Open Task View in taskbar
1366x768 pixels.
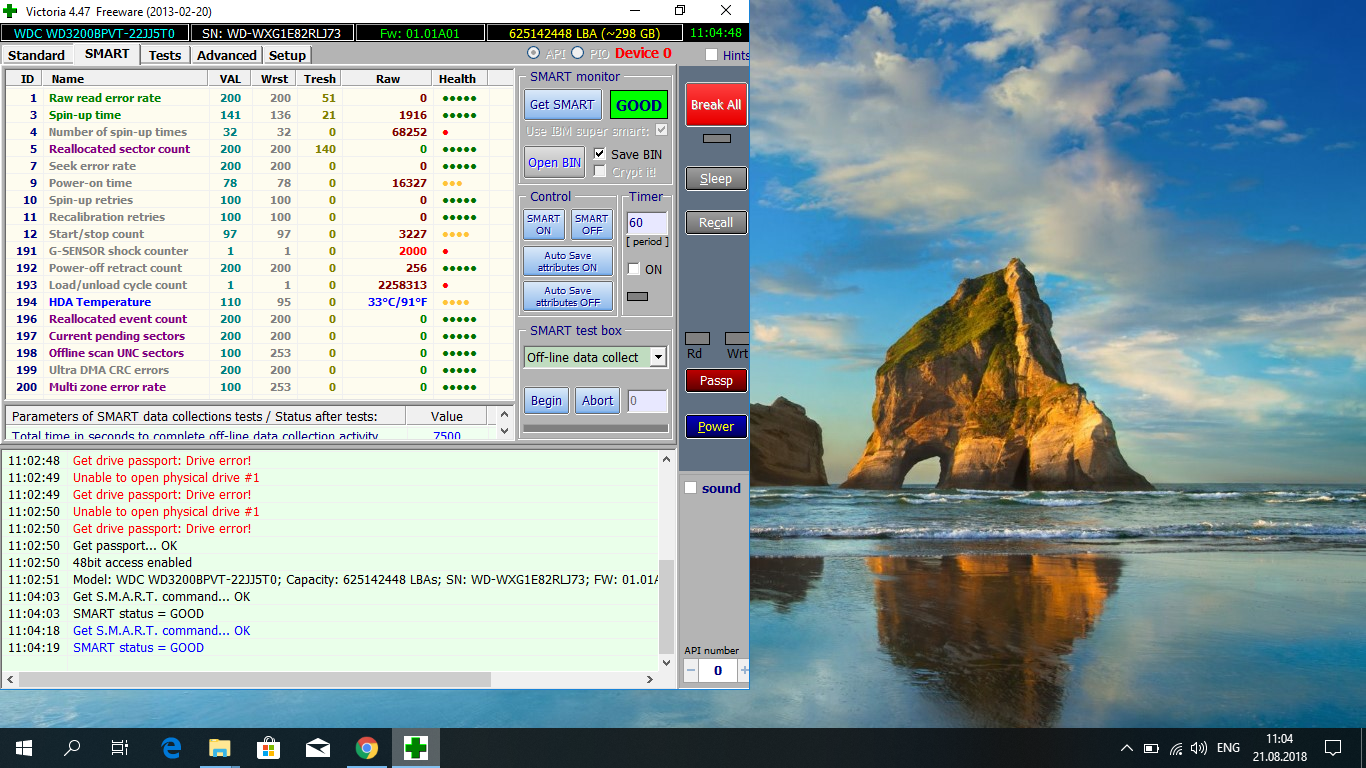[x=120, y=747]
